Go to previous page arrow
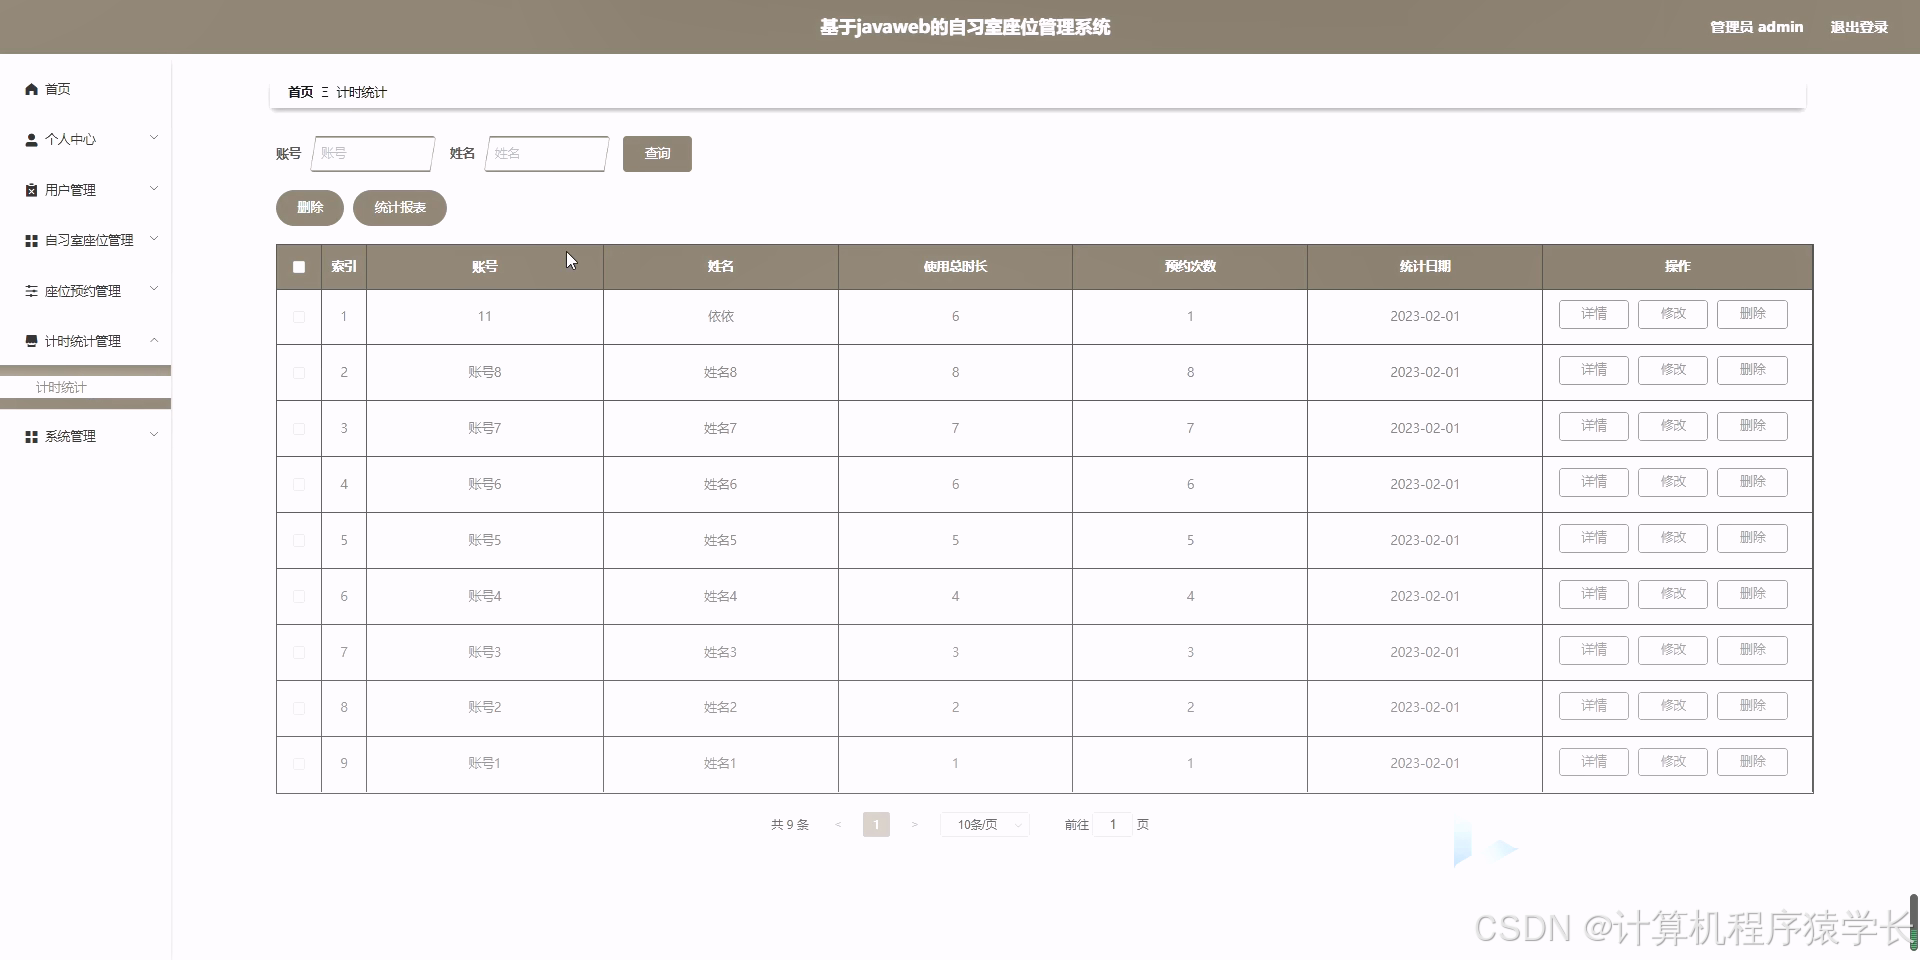 coord(838,825)
